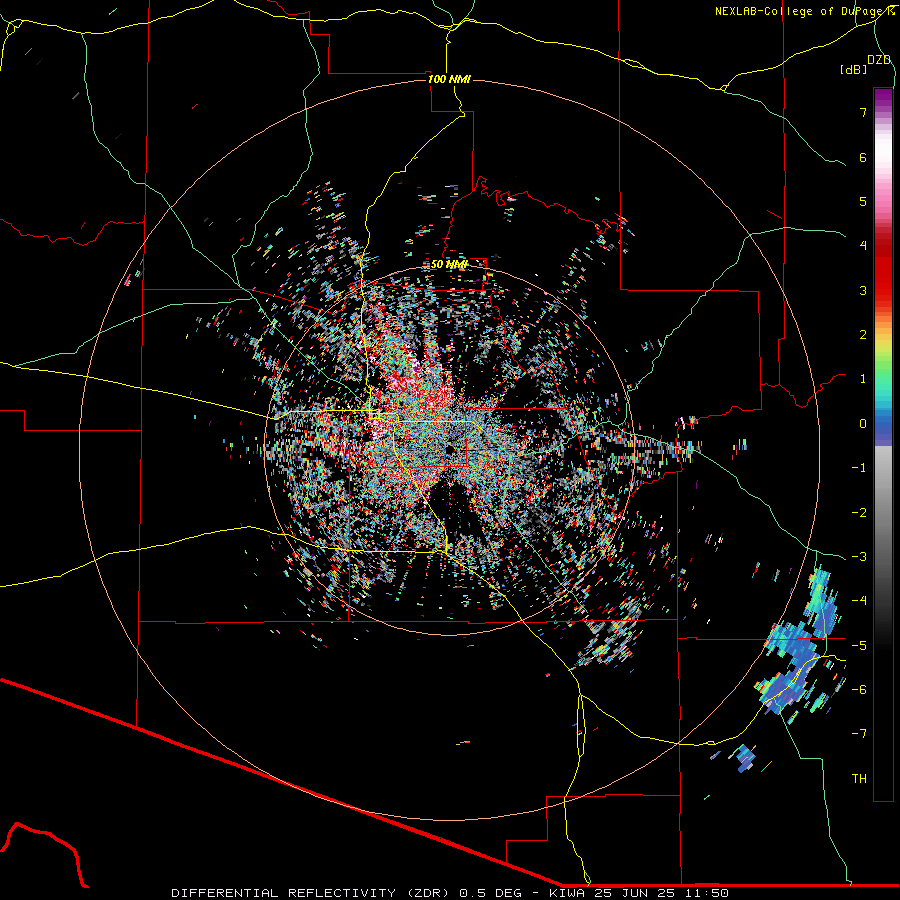Click the "-3" tick on color scale
The image size is (900, 900).
pos(859,557)
